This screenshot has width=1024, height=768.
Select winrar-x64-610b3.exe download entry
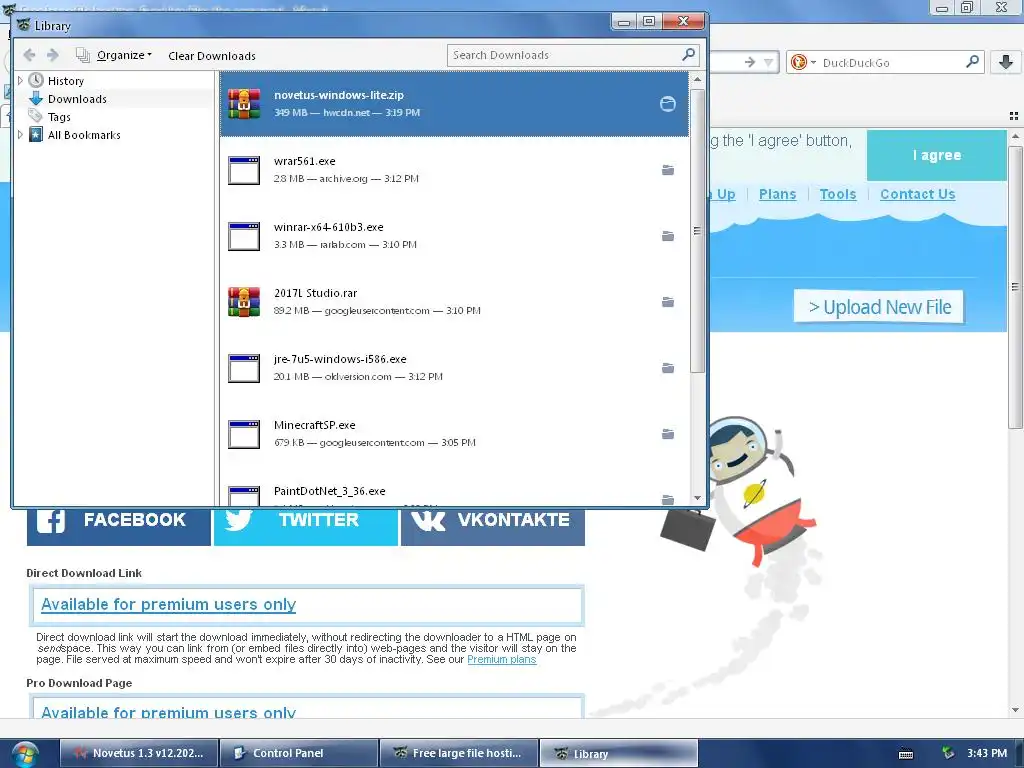point(454,236)
